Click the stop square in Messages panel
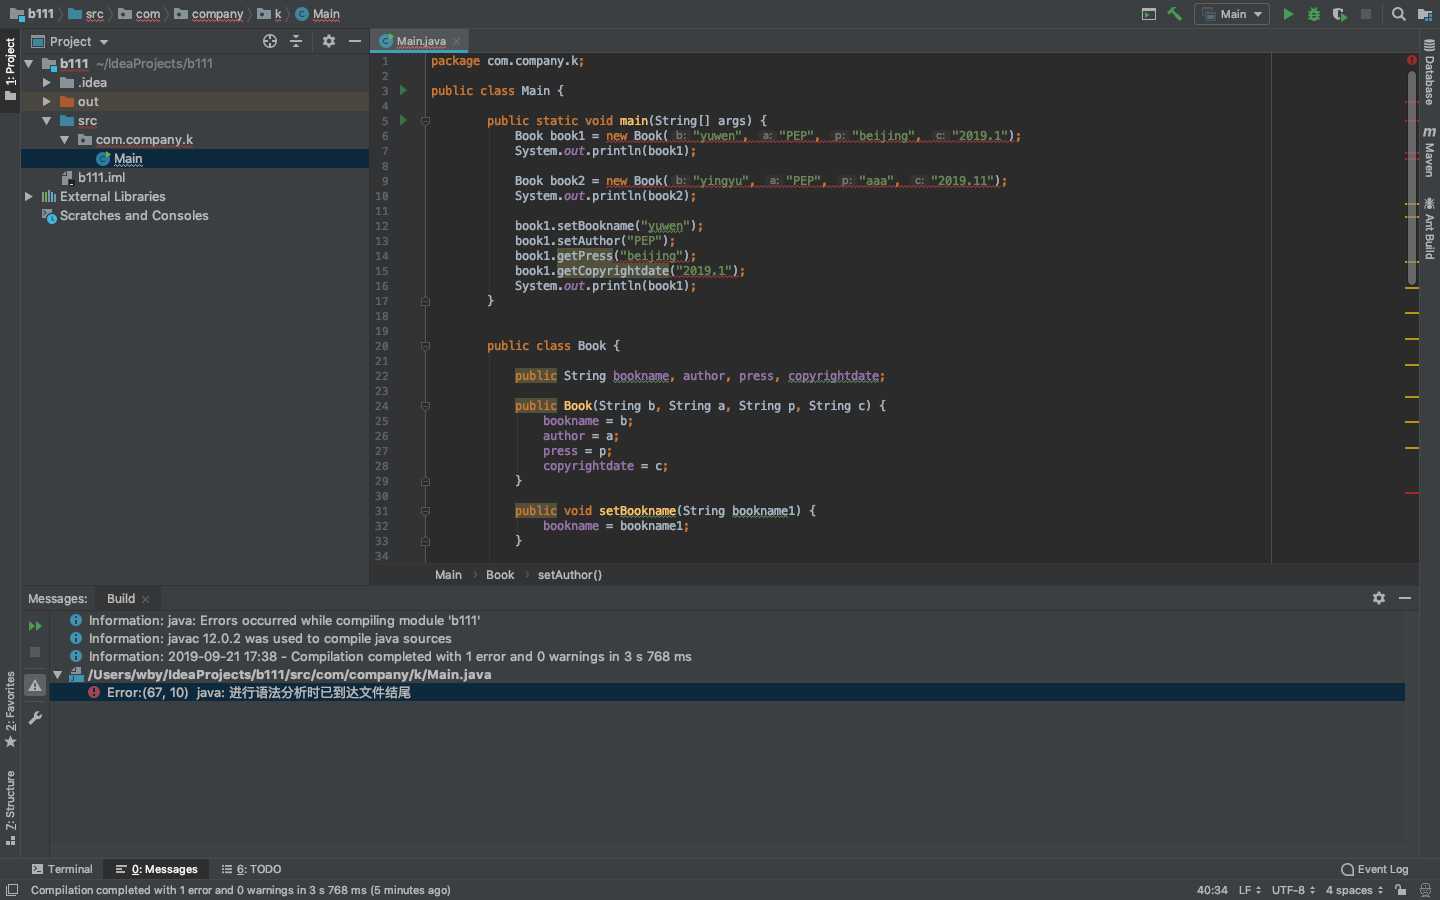The image size is (1440, 900). 35,652
